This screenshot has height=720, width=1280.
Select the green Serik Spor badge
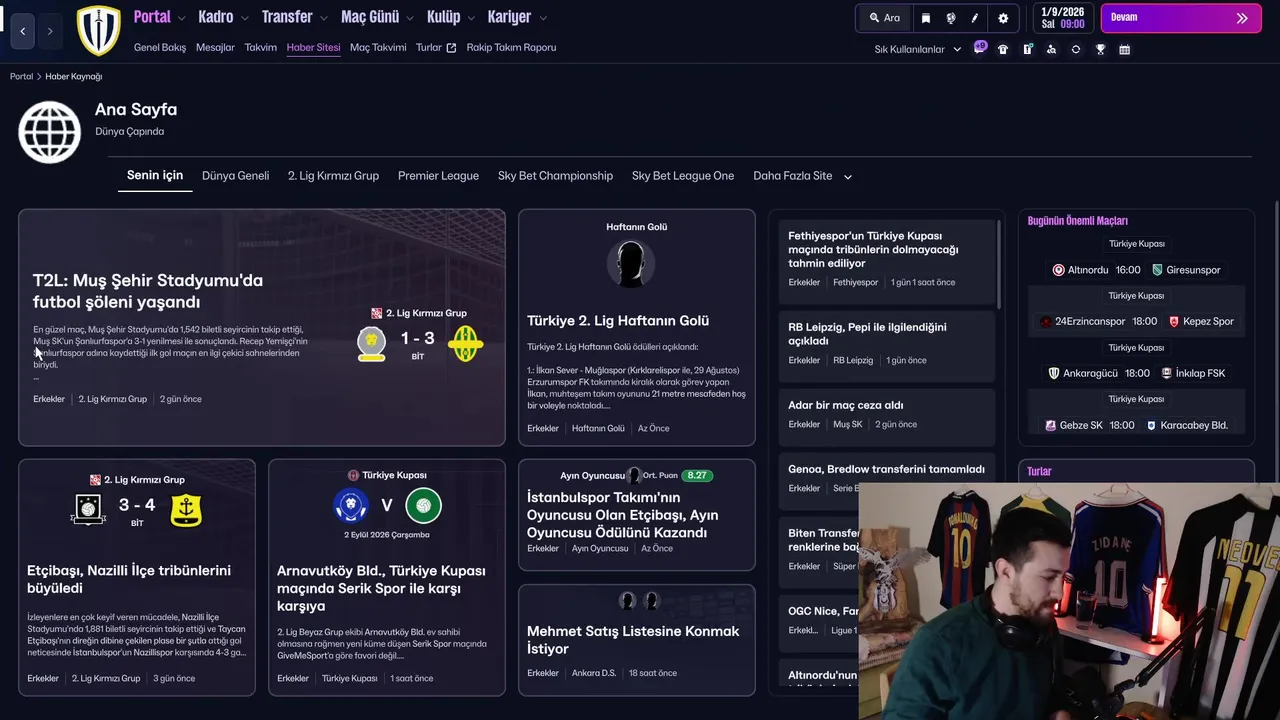click(x=424, y=506)
